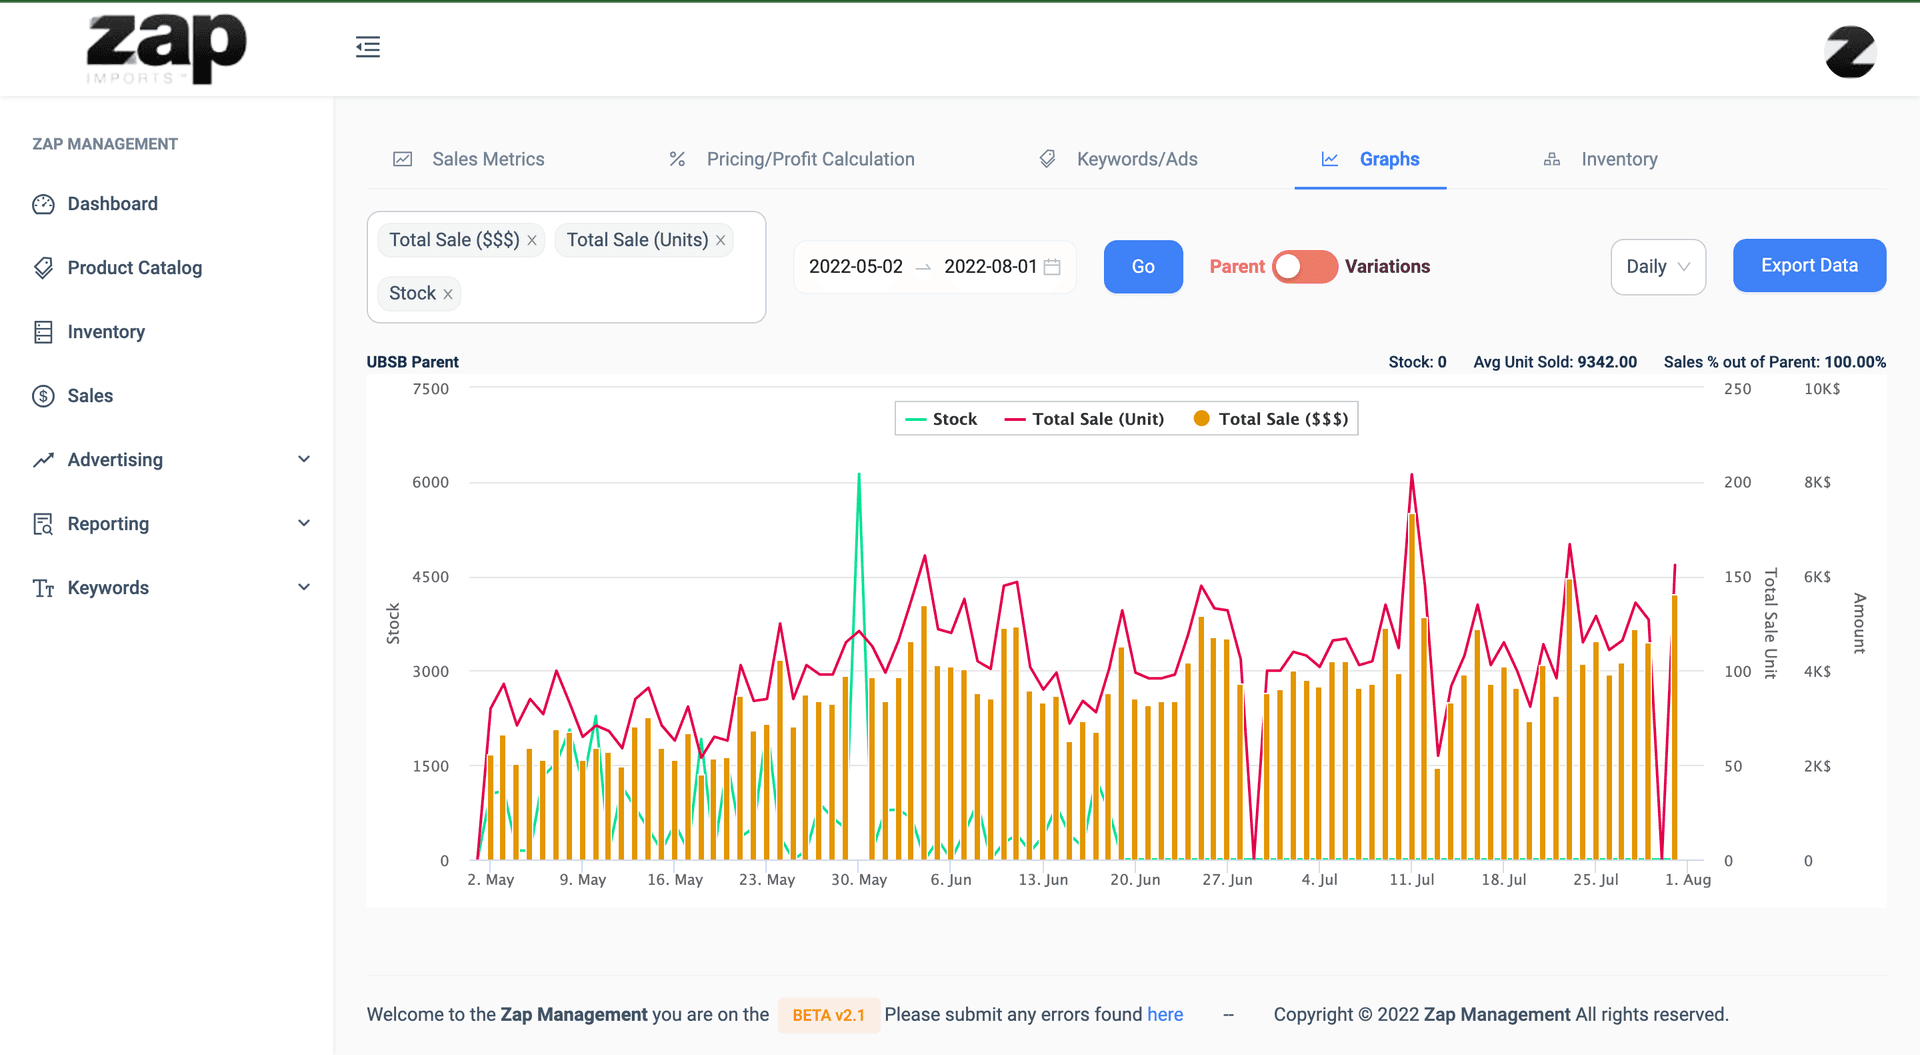Click the Product Catalog tag icon
Screen dimensions: 1920x1055
[43, 268]
